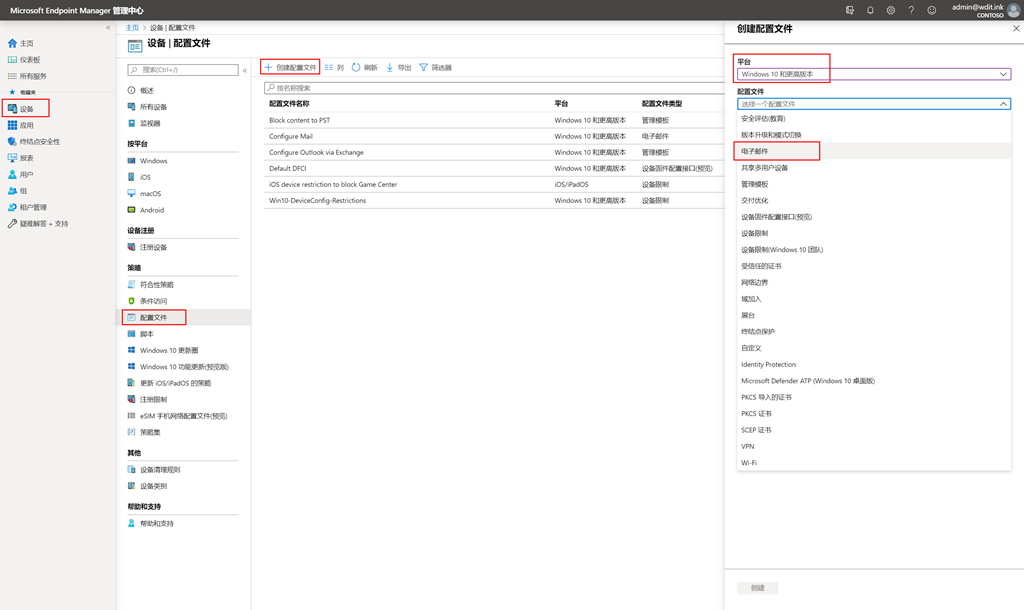Choose 终结点保护 from the profile list
Screen dimensions: 1024x610
click(x=874, y=331)
